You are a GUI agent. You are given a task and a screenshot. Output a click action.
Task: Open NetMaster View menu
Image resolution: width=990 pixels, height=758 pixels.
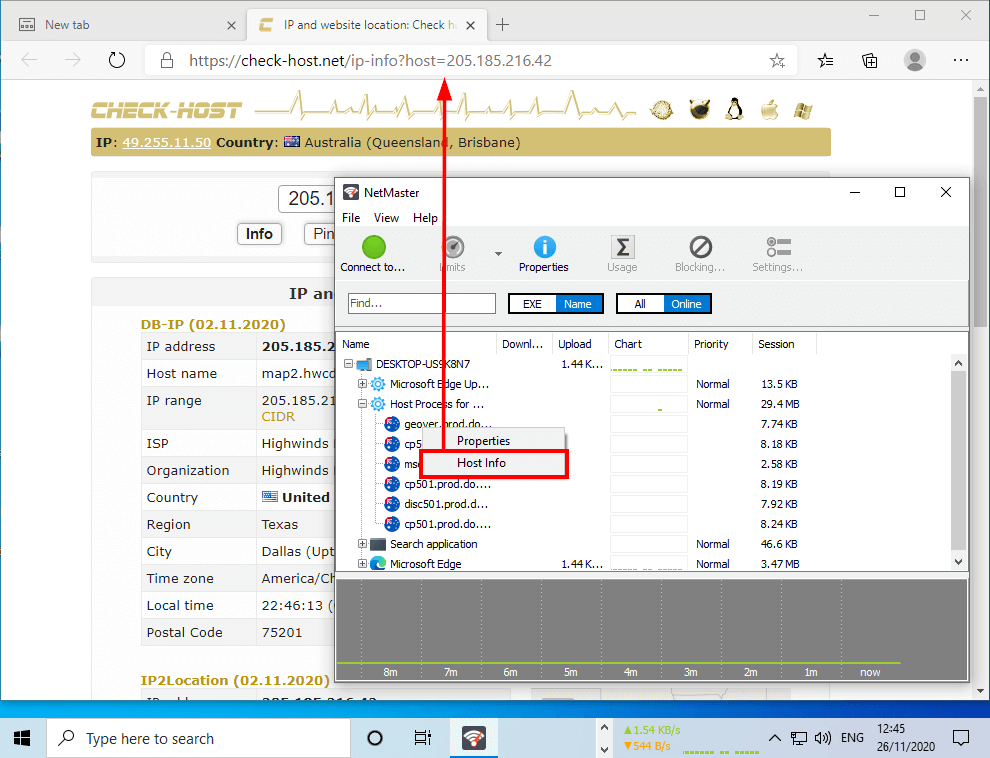(x=386, y=218)
